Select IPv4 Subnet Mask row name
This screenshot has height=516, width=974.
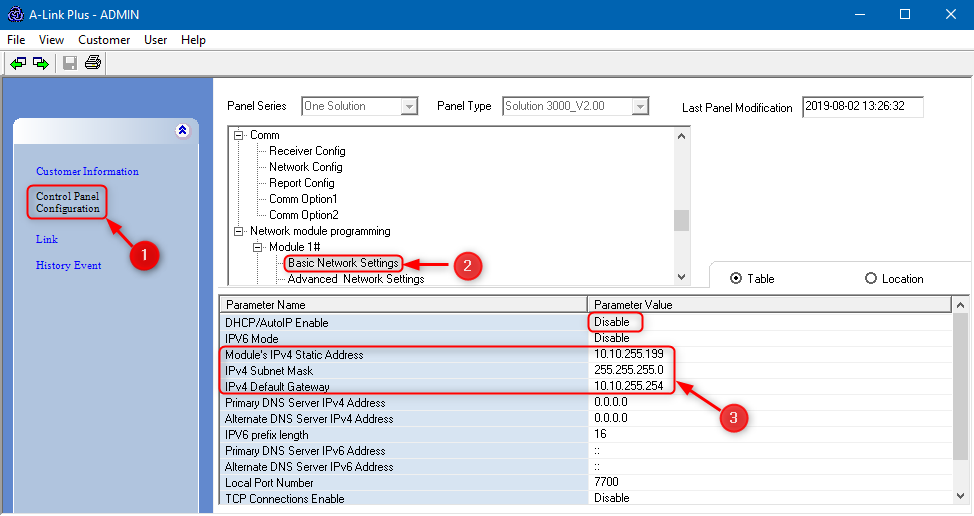[269, 371]
